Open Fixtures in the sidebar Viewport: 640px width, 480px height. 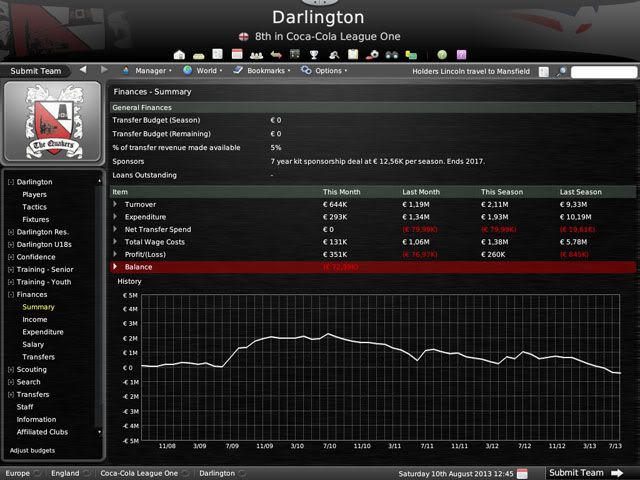pyautogui.click(x=36, y=220)
